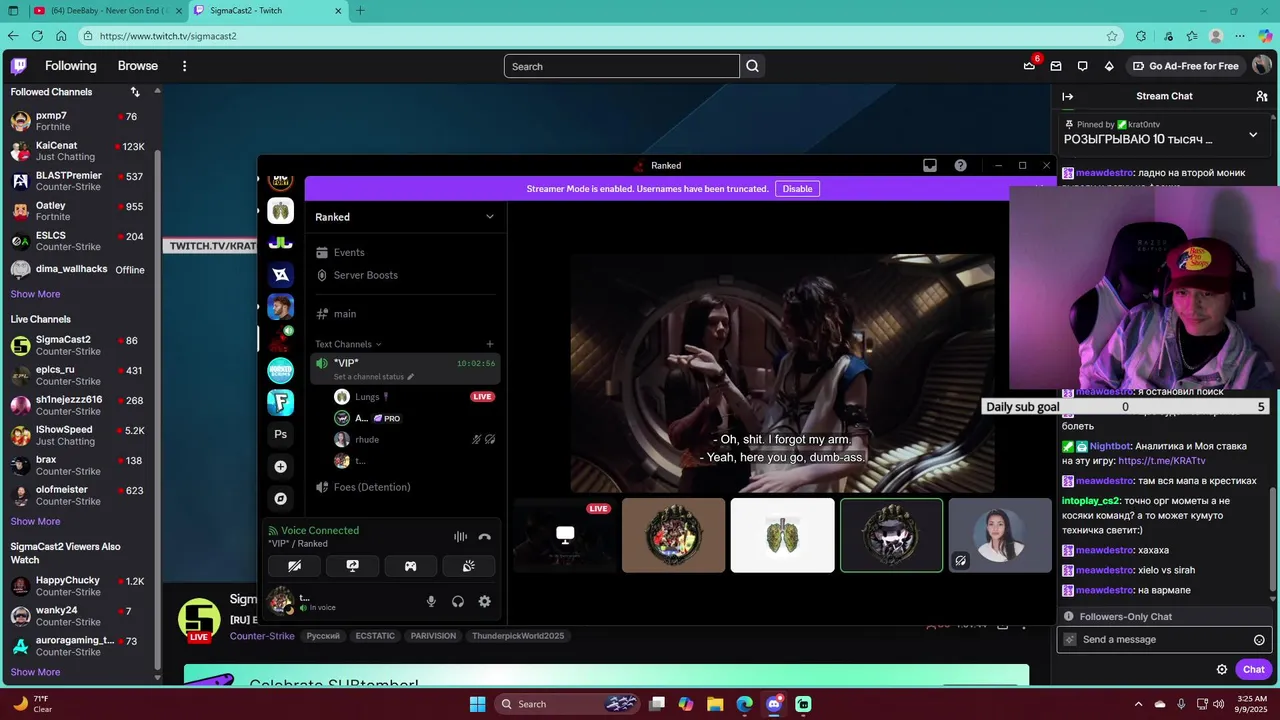Disconnect from voice with the hang-up icon
Screen dimensions: 1280x720
[485, 537]
